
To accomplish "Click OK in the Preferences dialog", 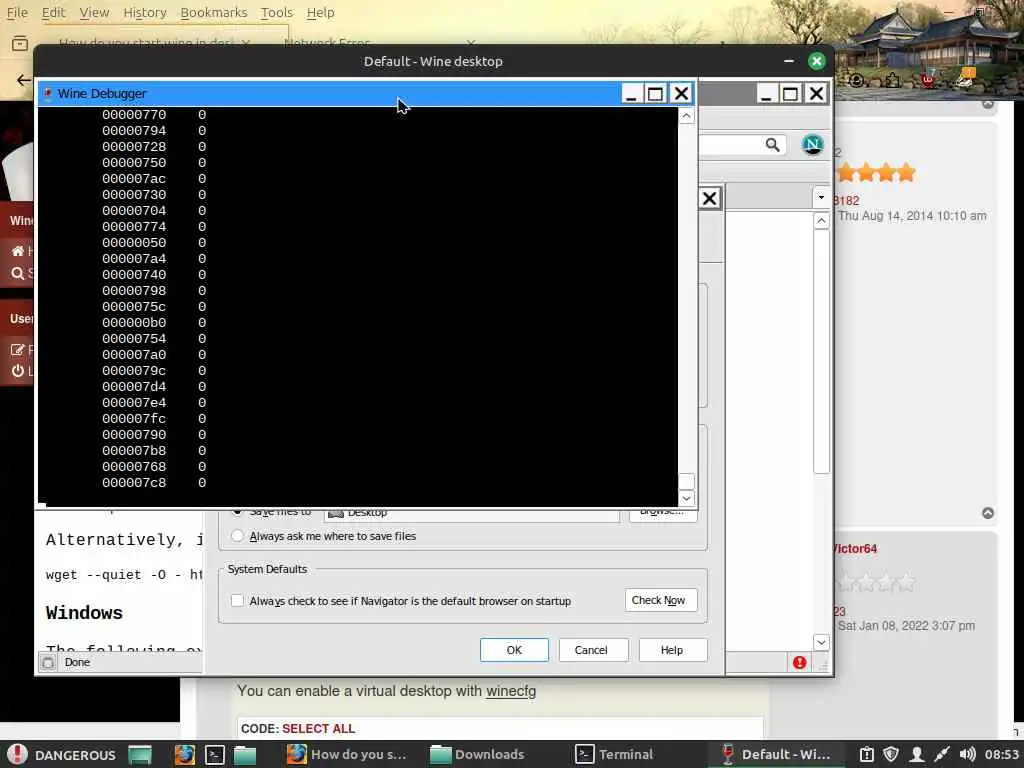I will click(514, 650).
